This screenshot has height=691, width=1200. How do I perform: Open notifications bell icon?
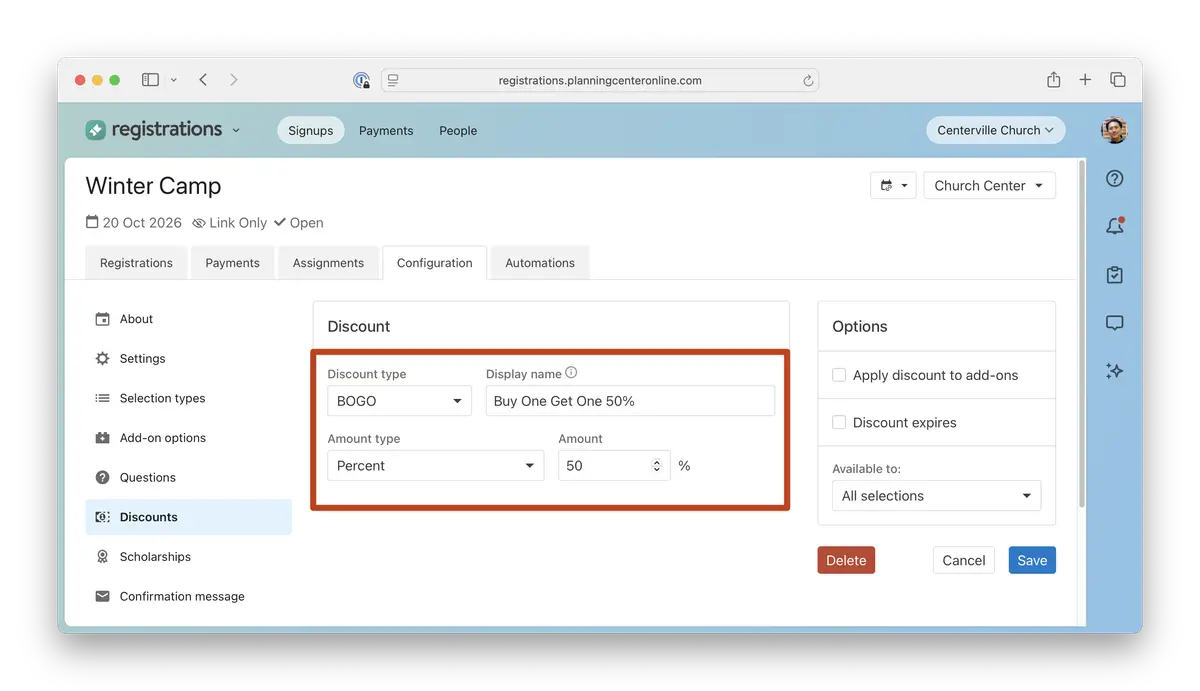click(x=1115, y=226)
